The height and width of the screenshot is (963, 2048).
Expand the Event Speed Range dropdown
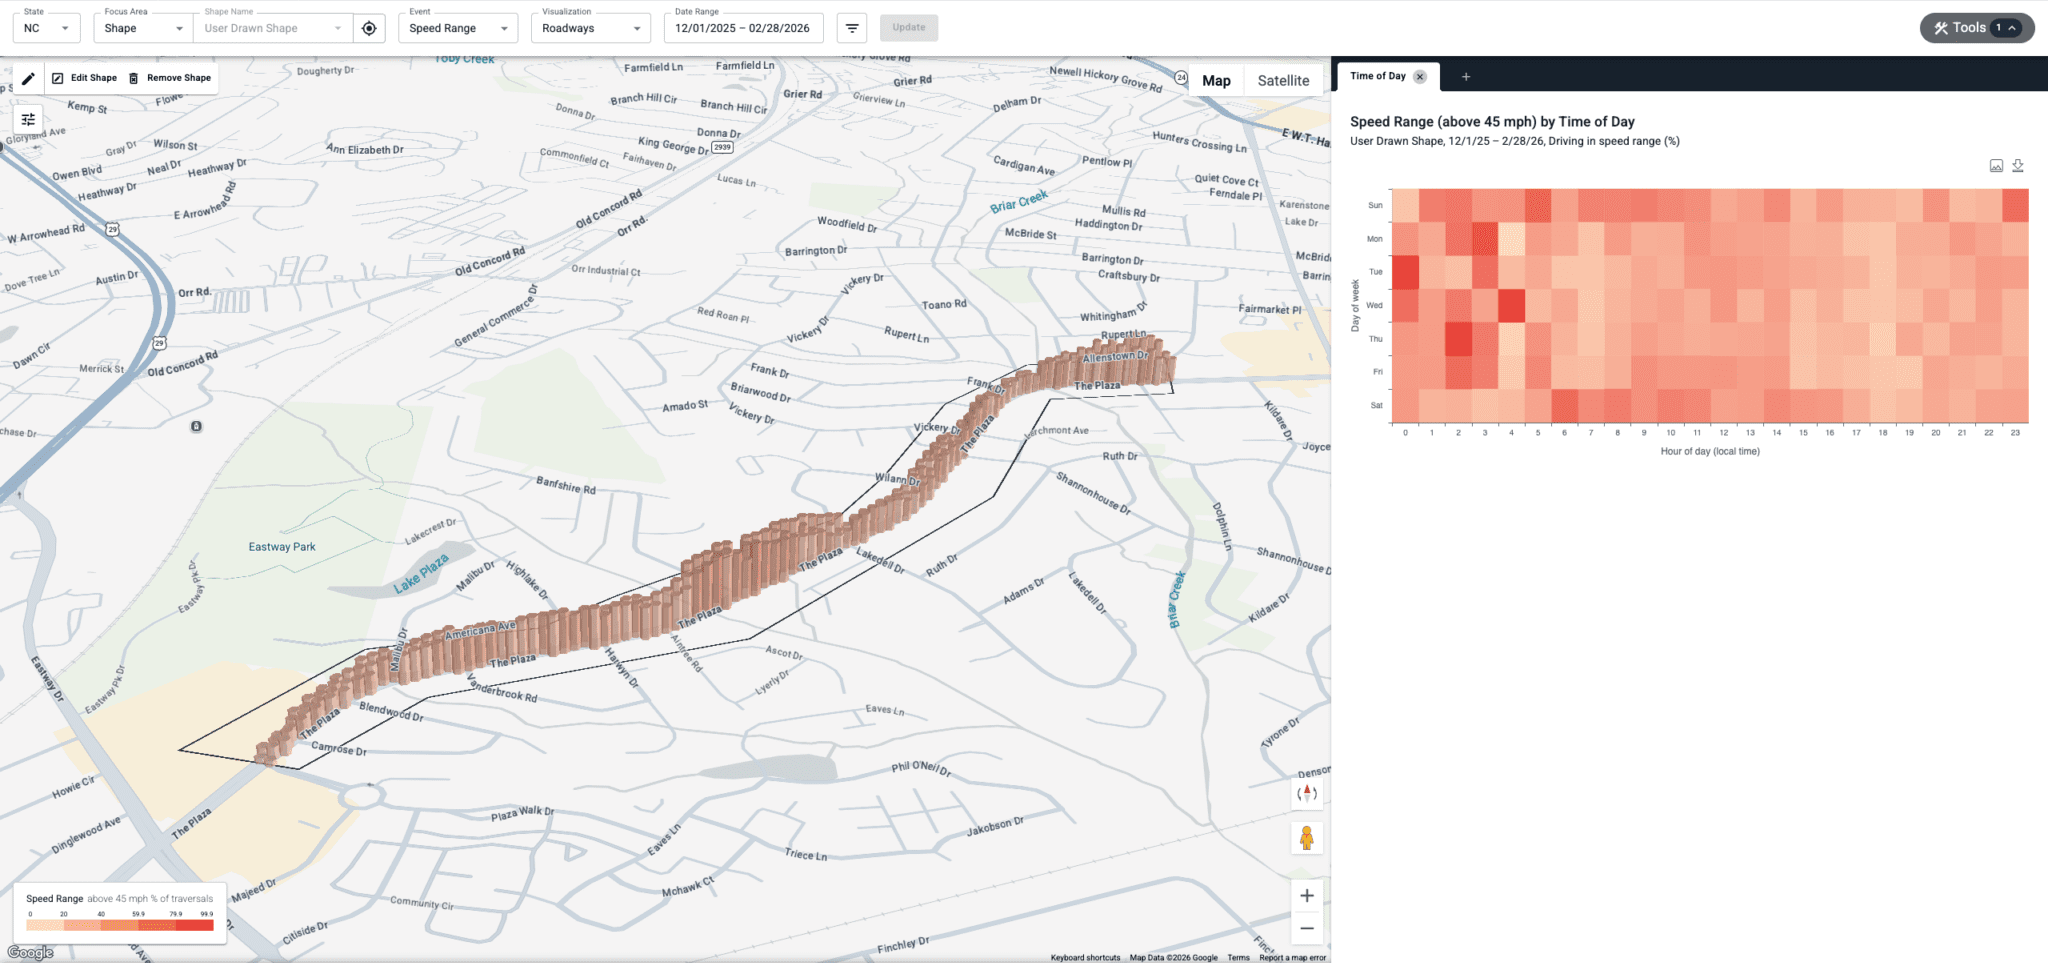(x=458, y=28)
